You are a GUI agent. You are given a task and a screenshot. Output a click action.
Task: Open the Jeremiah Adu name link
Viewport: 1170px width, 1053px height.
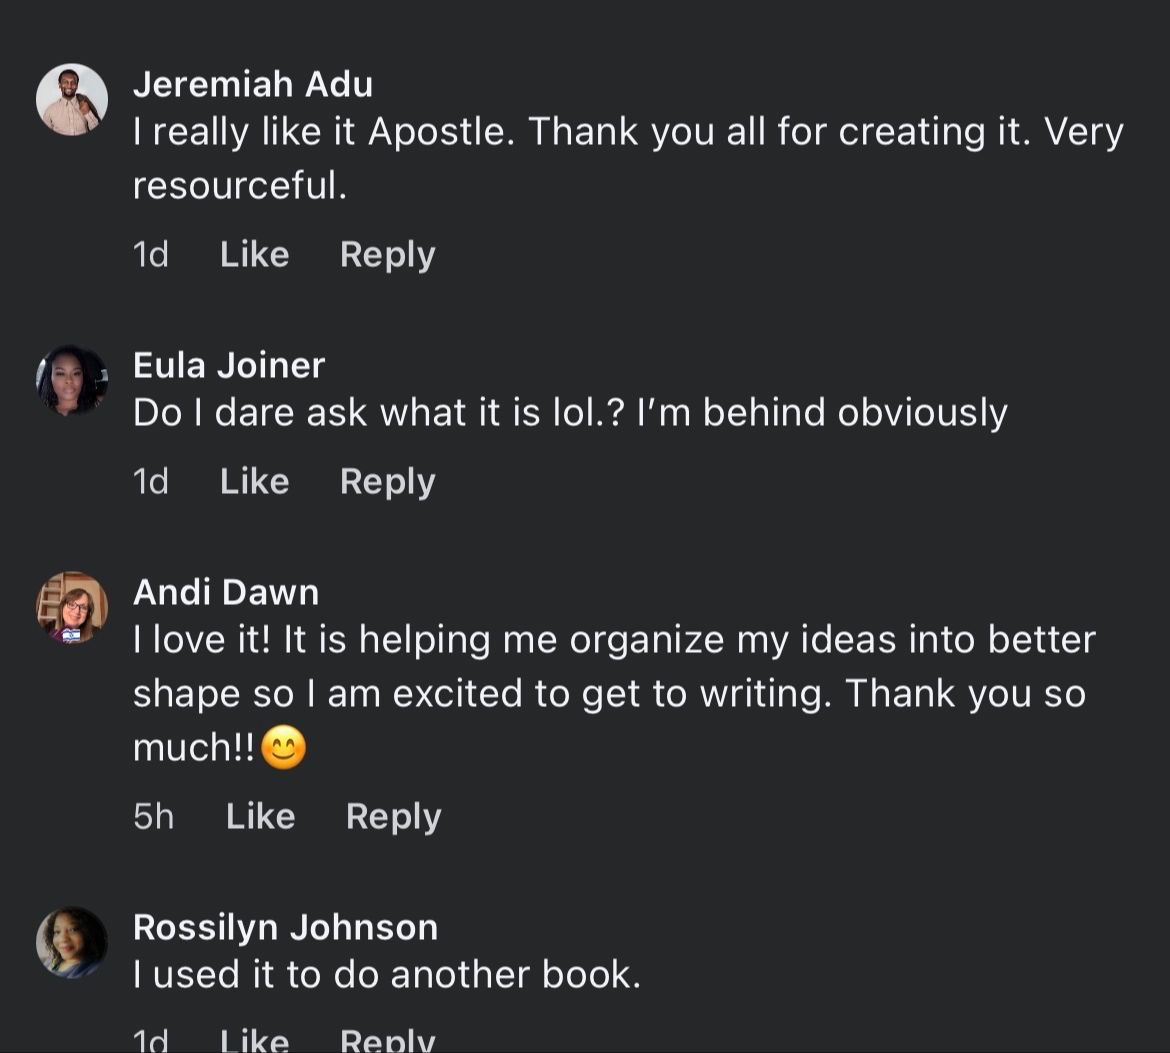coord(252,84)
